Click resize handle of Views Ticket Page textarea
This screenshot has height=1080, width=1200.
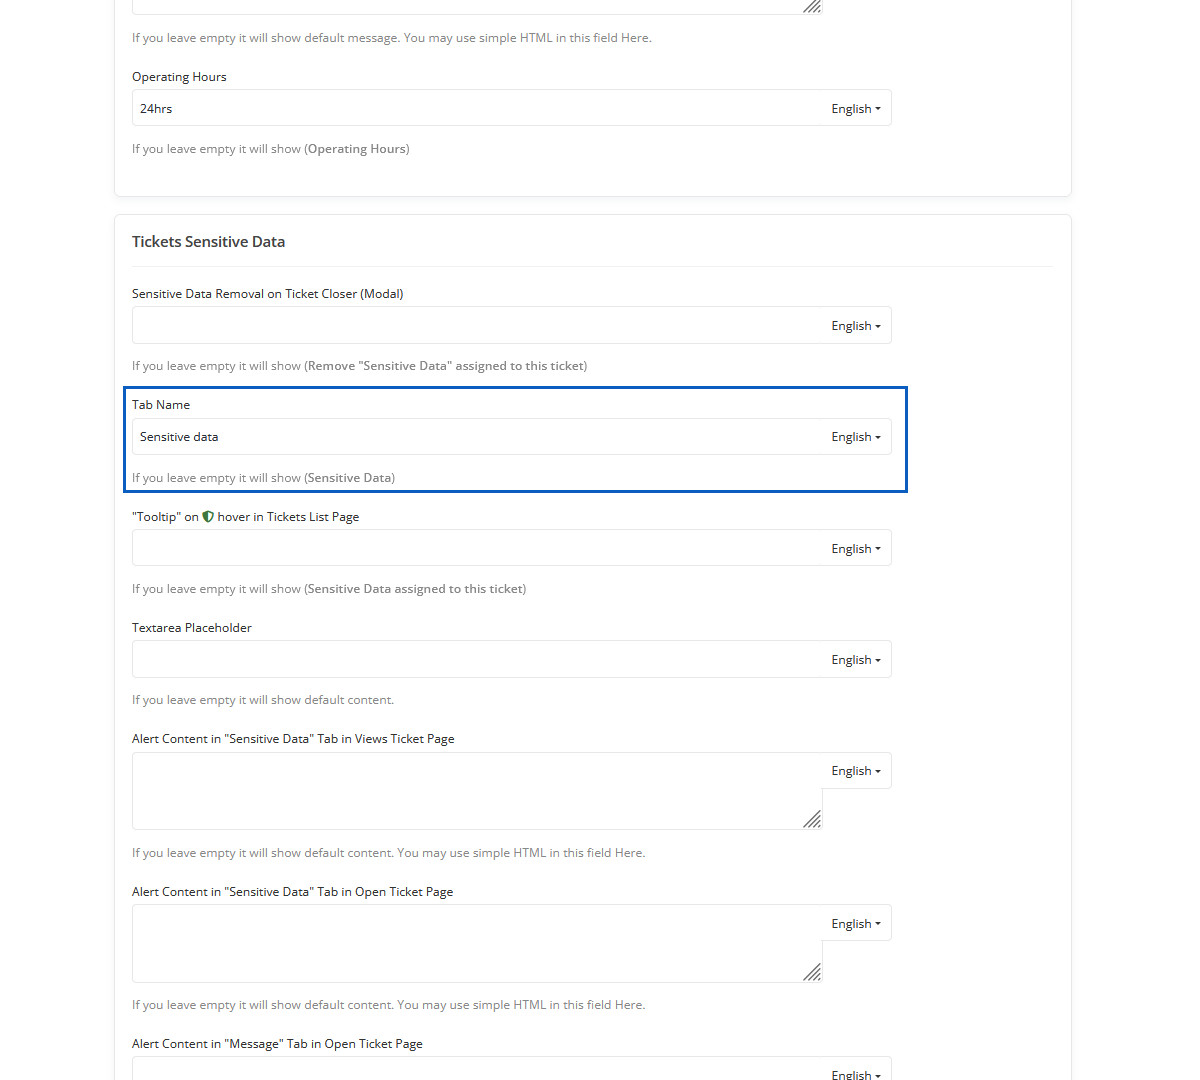pyautogui.click(x=812, y=820)
